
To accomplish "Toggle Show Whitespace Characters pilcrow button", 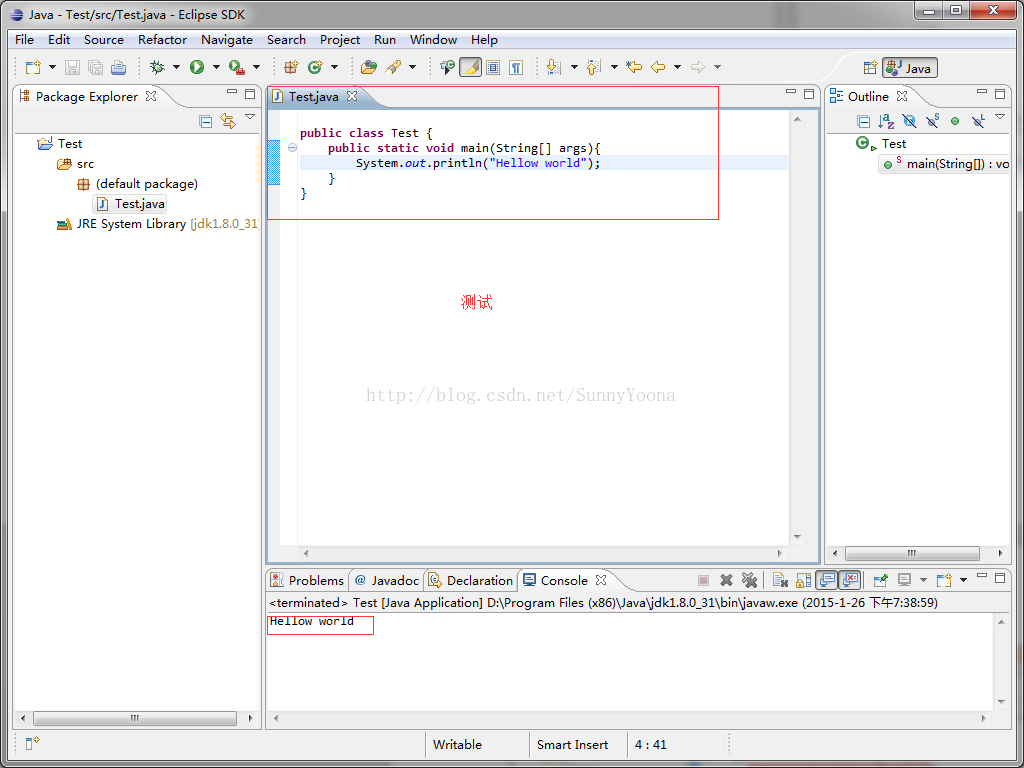I will pos(516,67).
